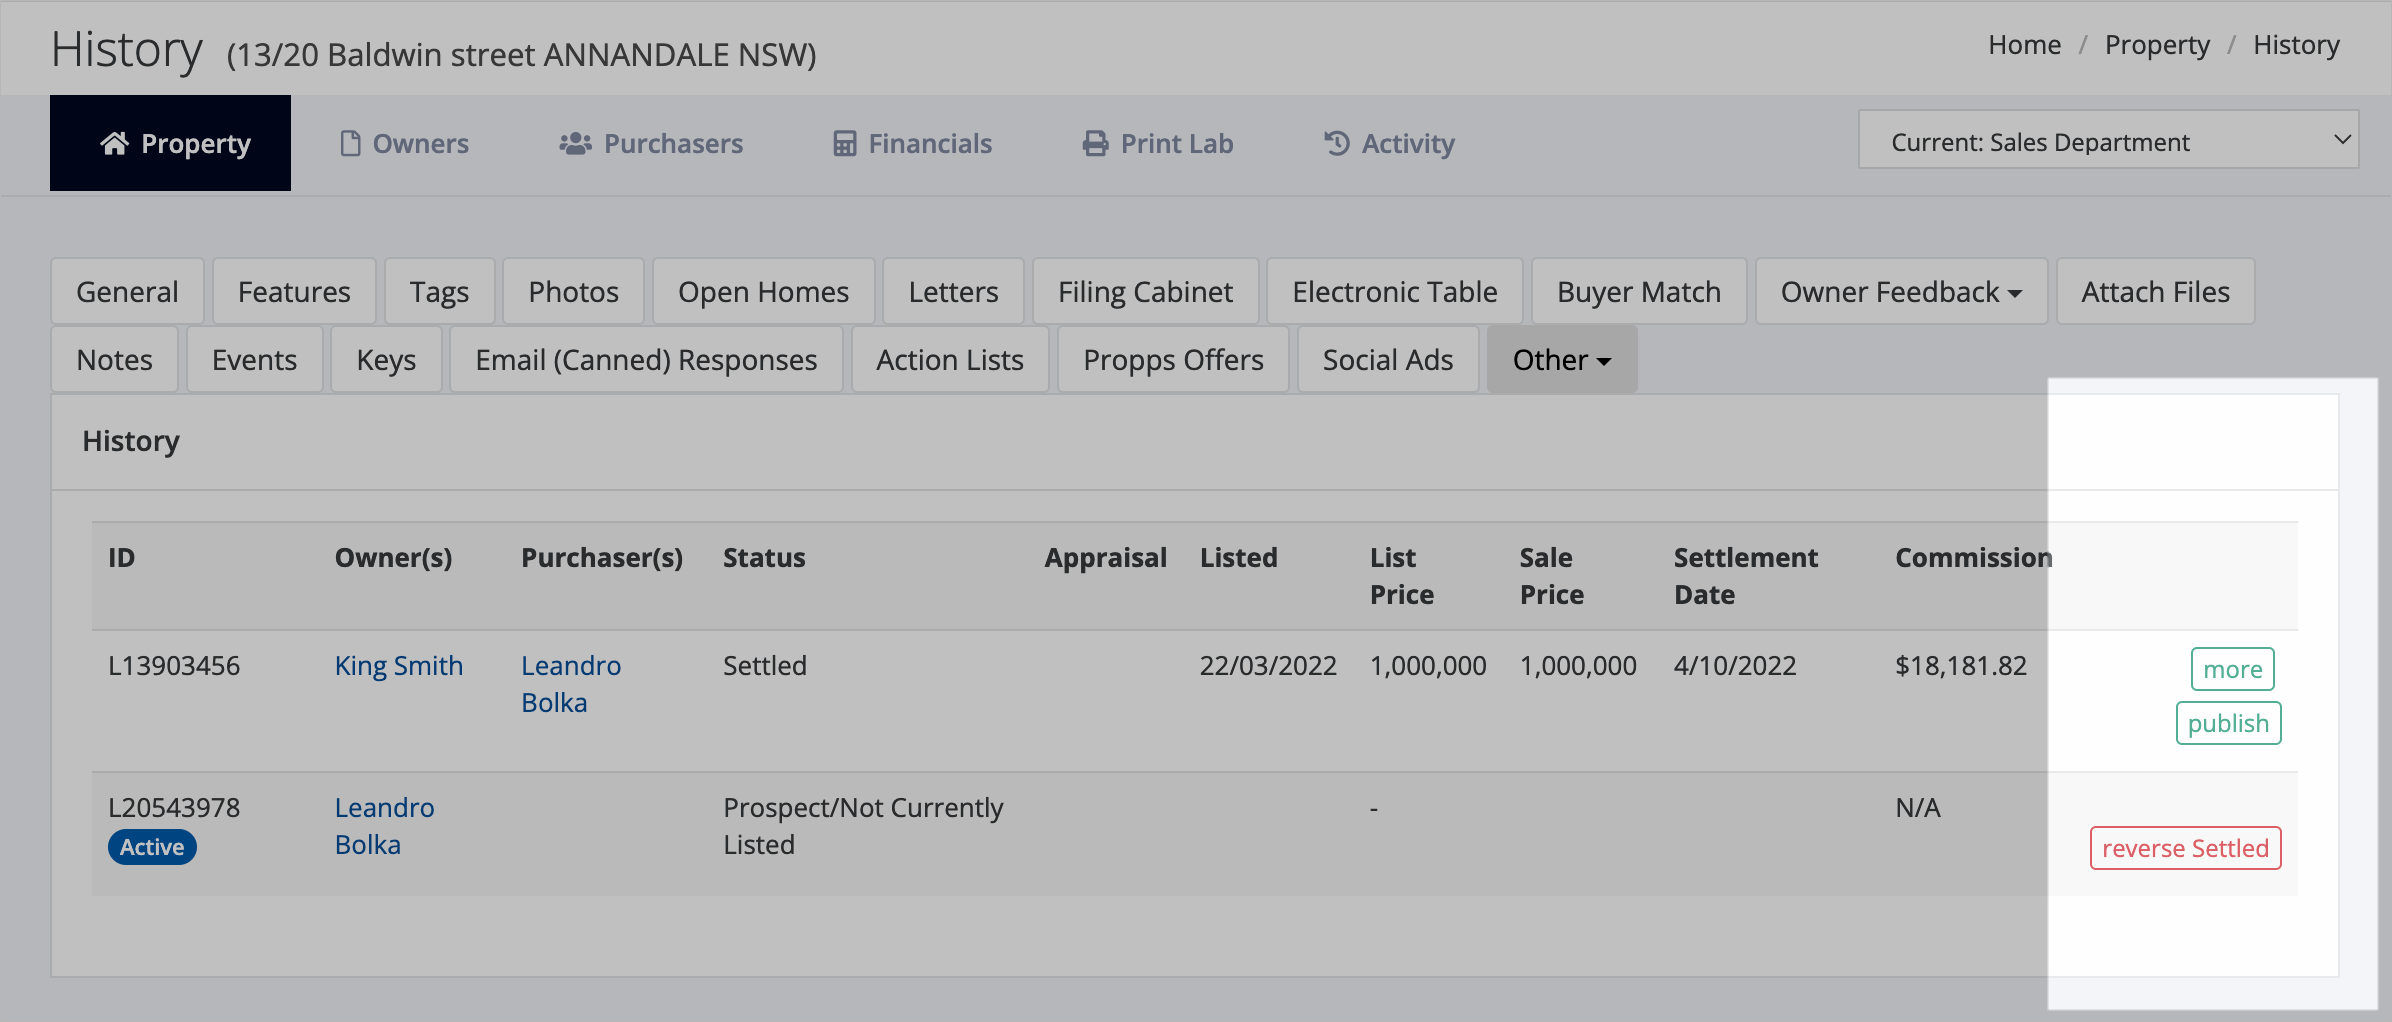The height and width of the screenshot is (1022, 2392).
Task: Select listing ID L20543978
Action: coord(174,808)
